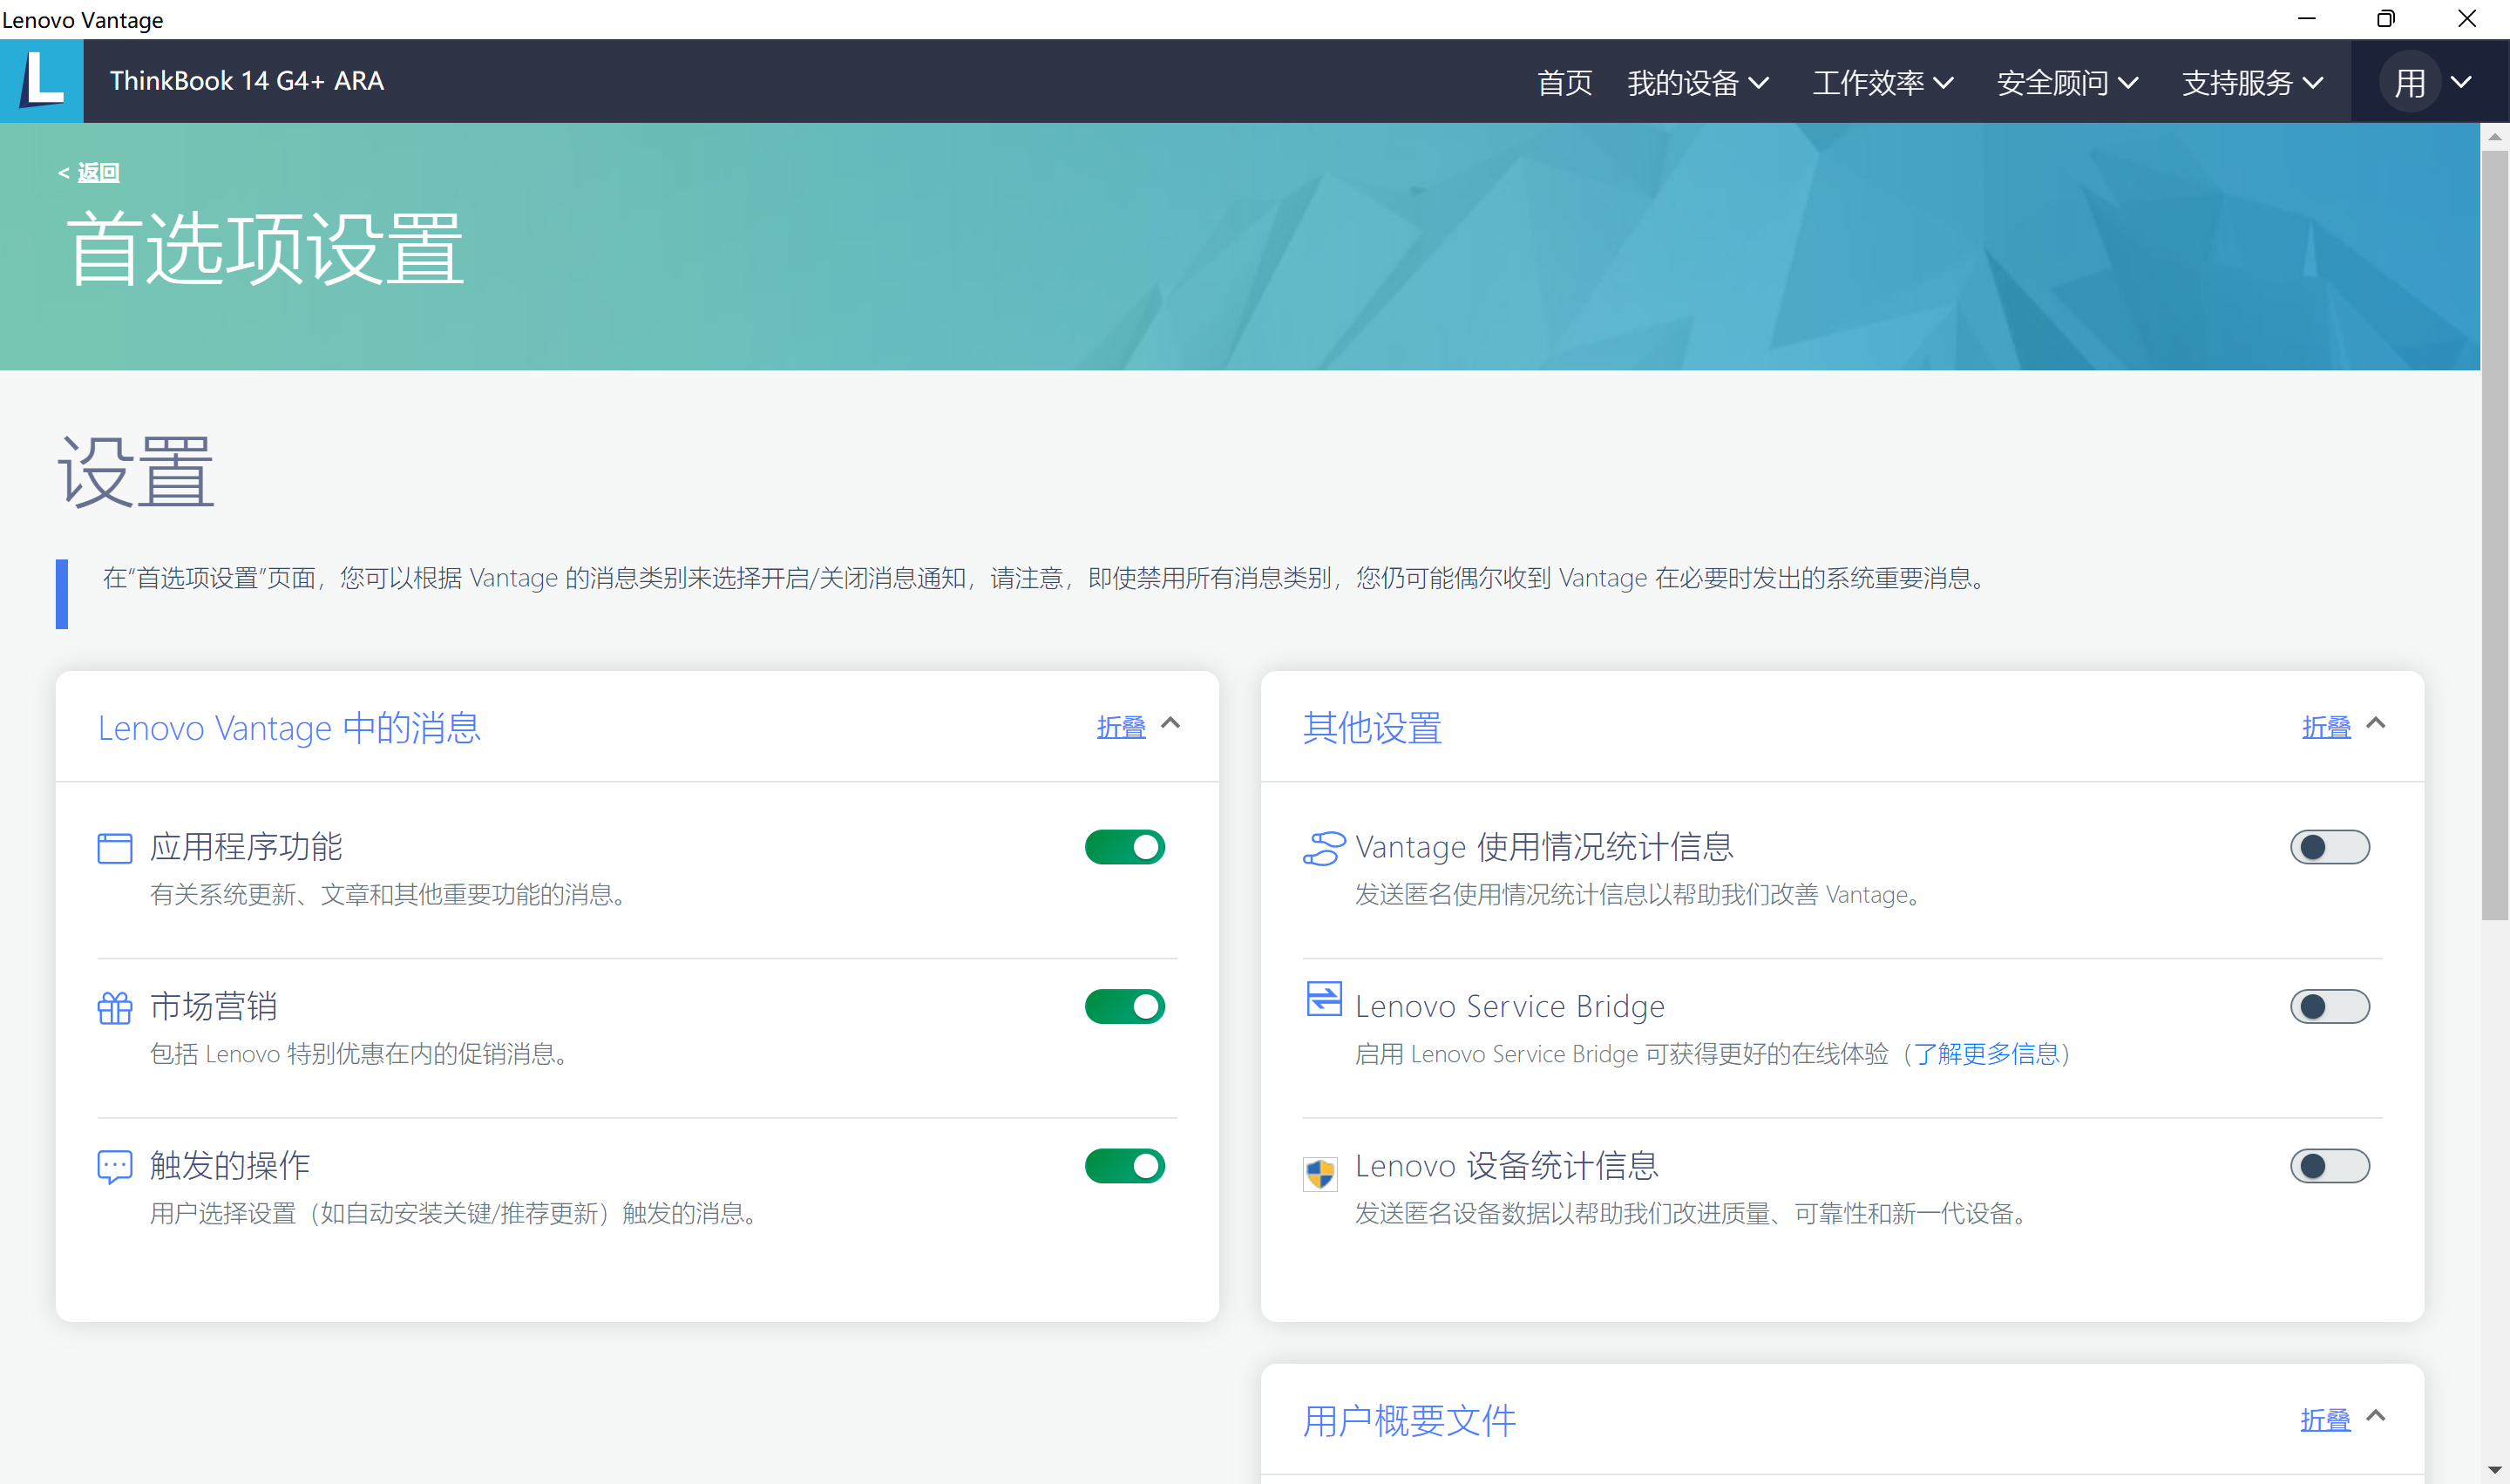The image size is (2510, 1484).
Task: Click ThinkBook 14 G4+ ARA device name
Action: (x=247, y=81)
